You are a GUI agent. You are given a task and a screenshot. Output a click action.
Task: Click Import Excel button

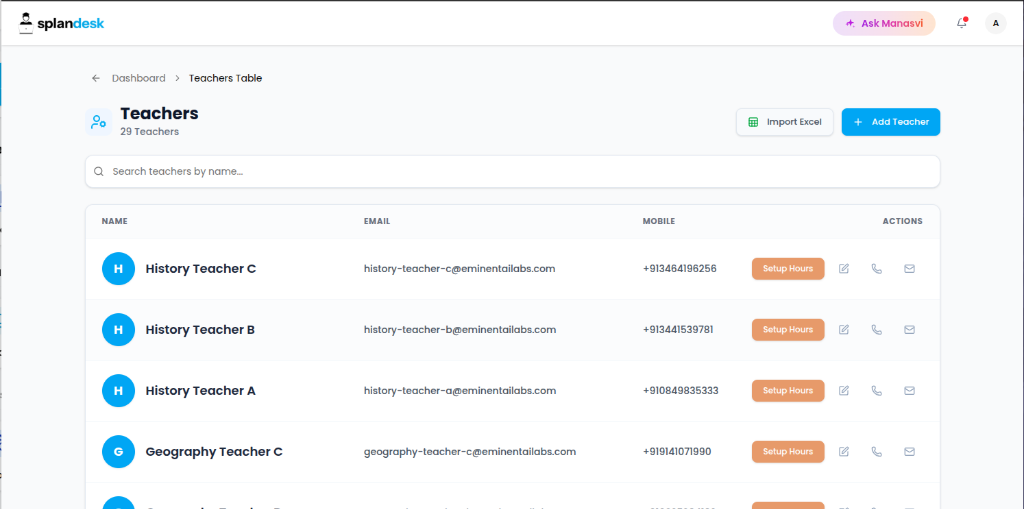[785, 122]
